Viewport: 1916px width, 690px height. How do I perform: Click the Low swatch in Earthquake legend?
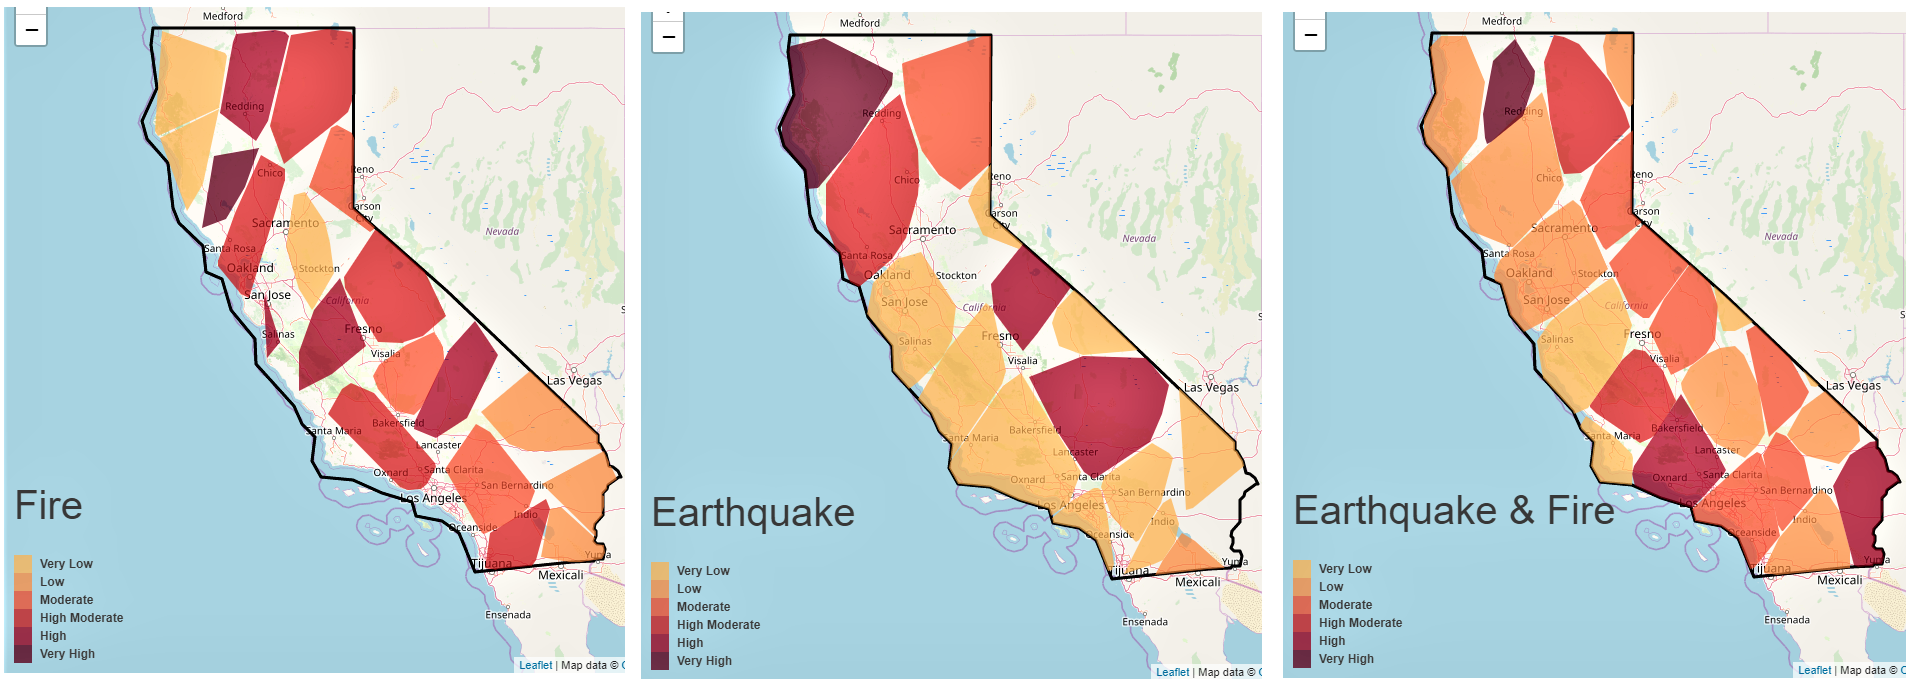click(660, 589)
